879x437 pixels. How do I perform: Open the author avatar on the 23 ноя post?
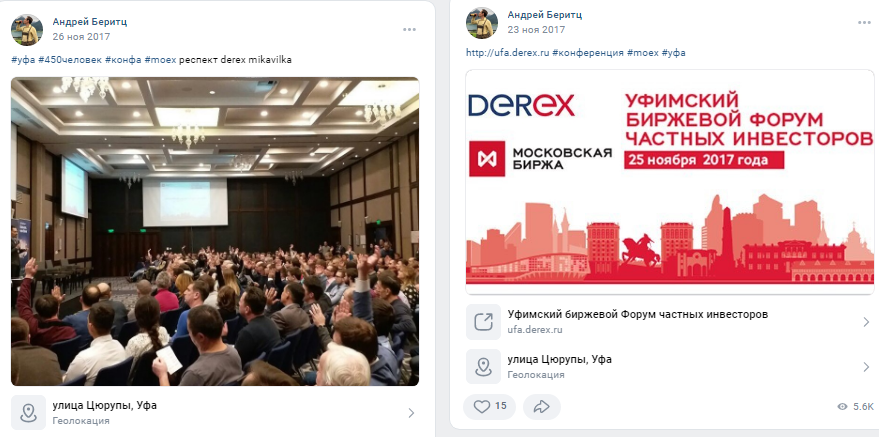[482, 23]
